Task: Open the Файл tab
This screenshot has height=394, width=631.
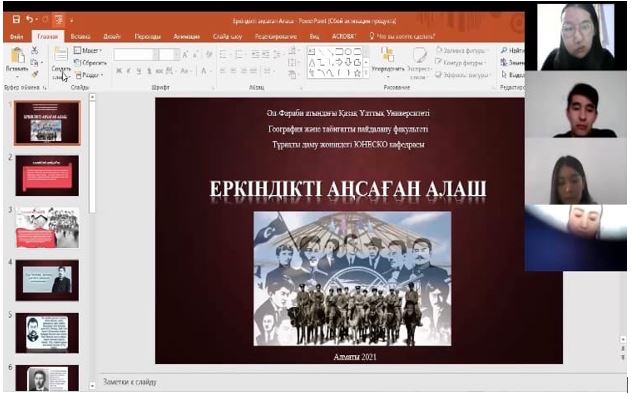Action: tap(16, 36)
